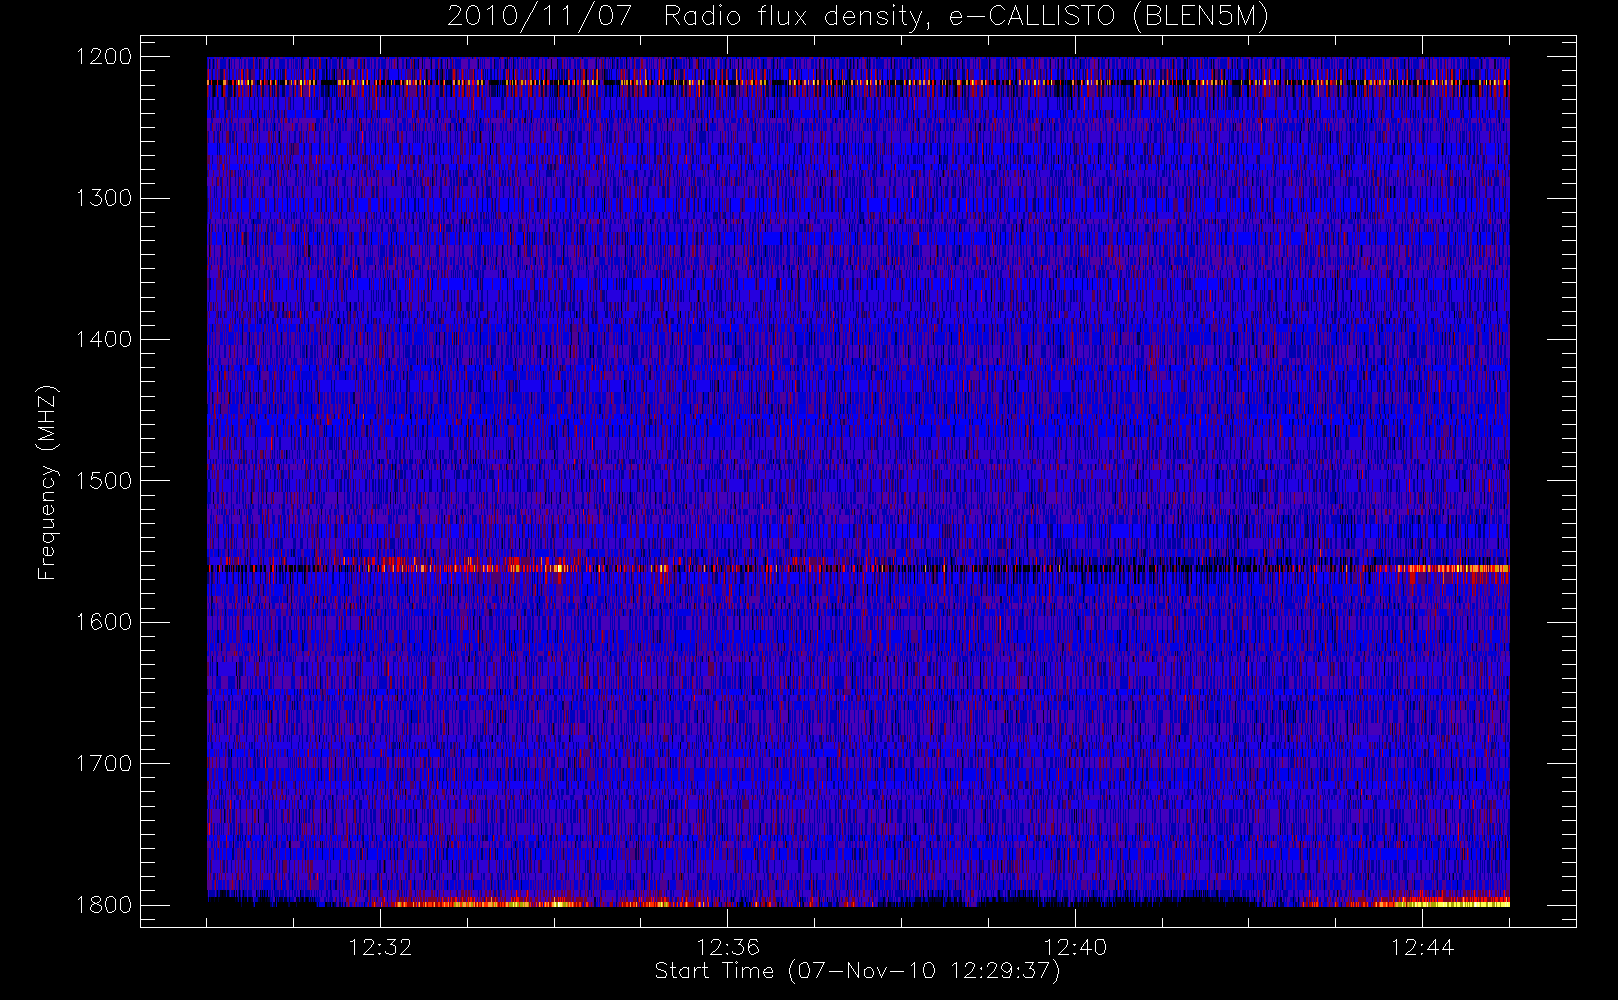Click the 12:36 time tick label

pyautogui.click(x=728, y=947)
